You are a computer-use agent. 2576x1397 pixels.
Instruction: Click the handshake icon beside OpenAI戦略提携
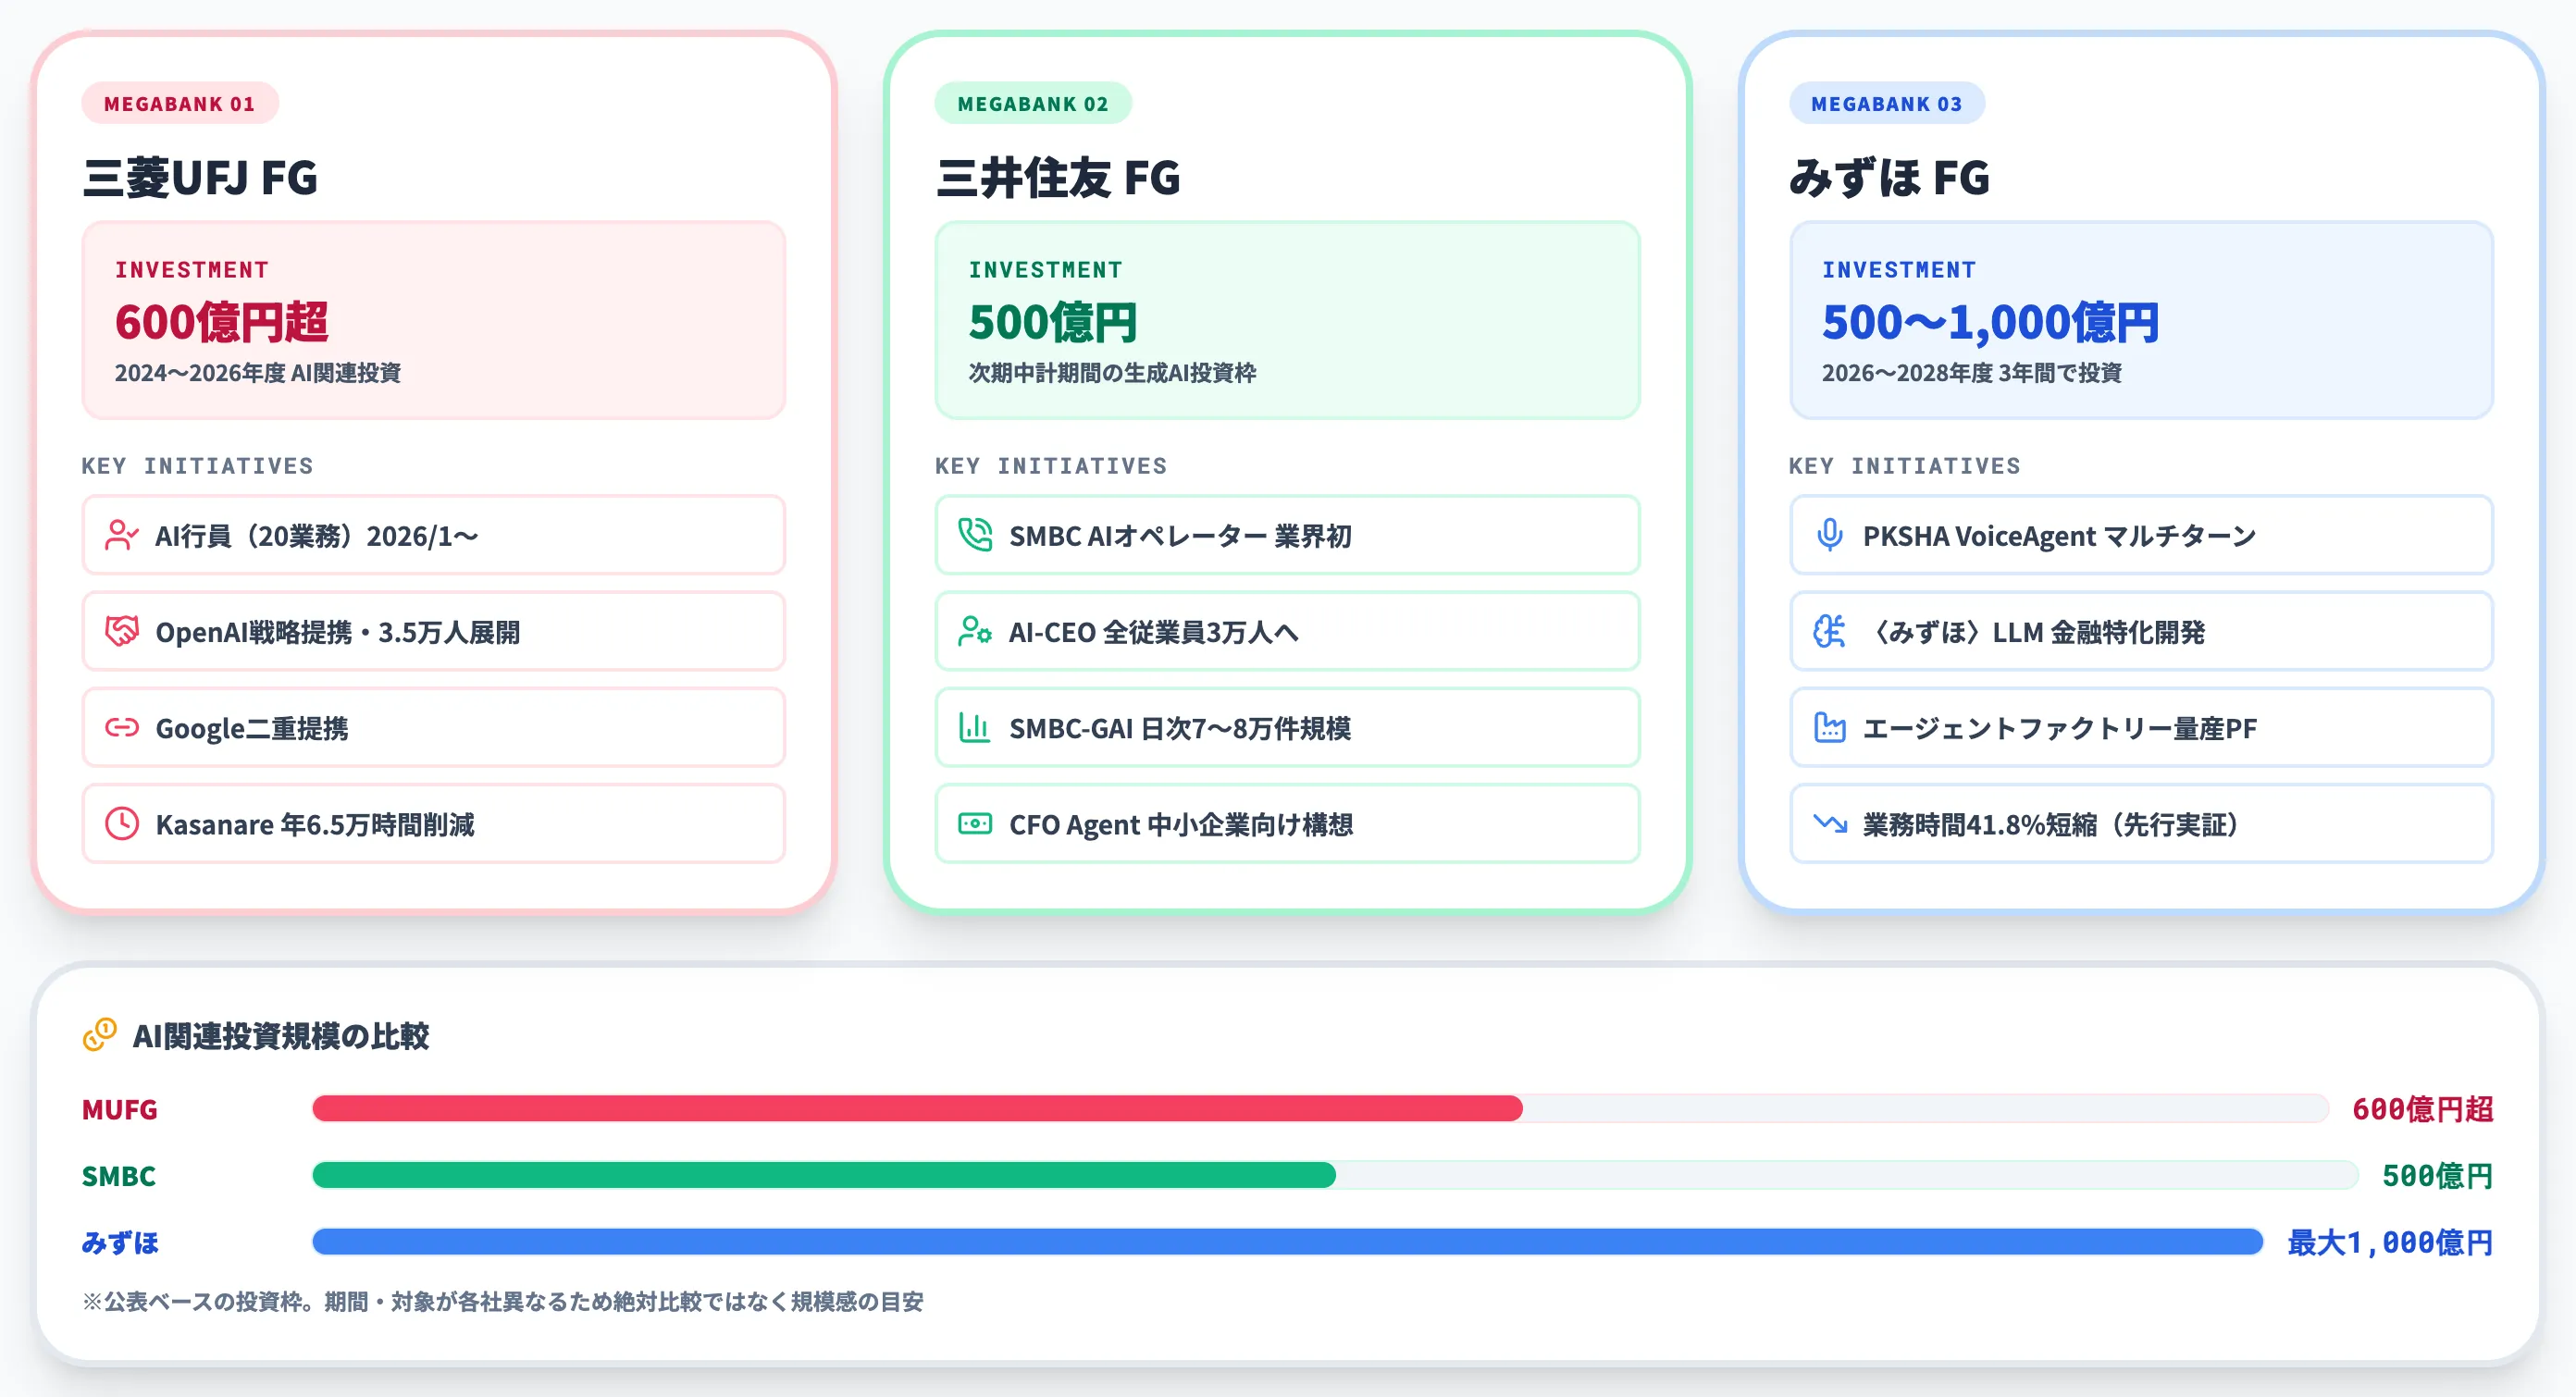click(122, 631)
